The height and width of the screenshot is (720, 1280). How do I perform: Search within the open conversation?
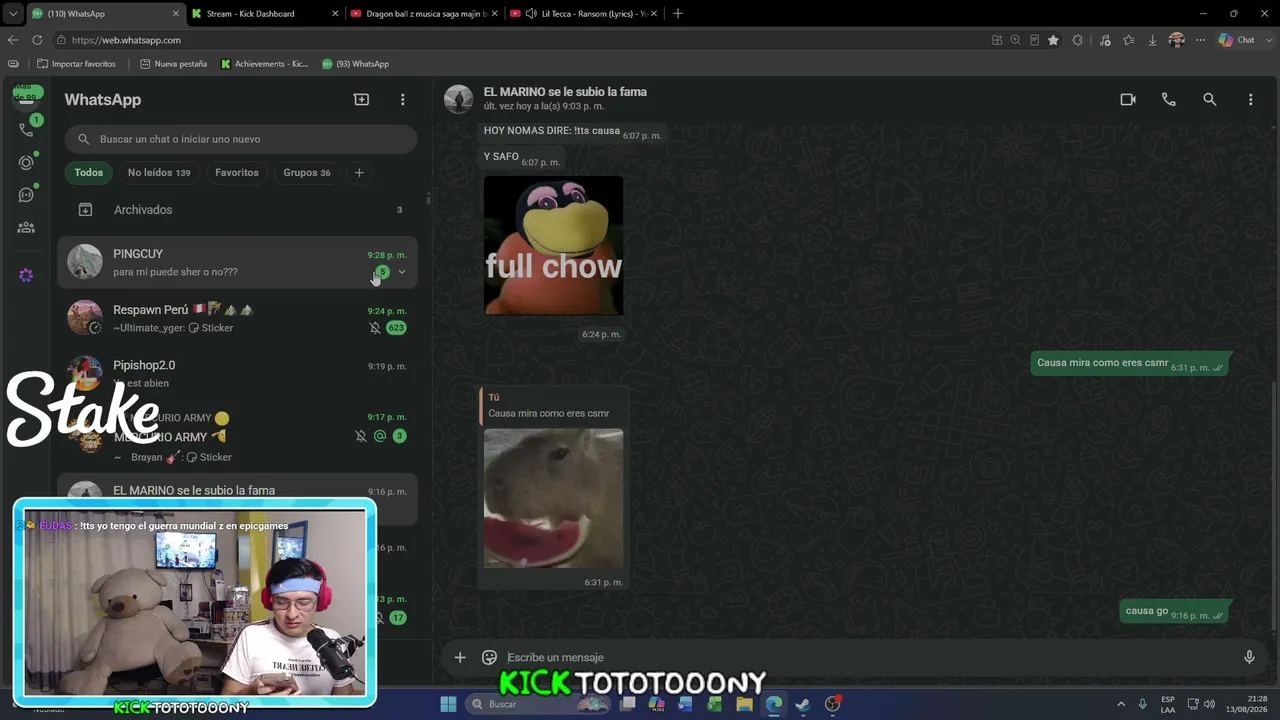click(x=1210, y=100)
